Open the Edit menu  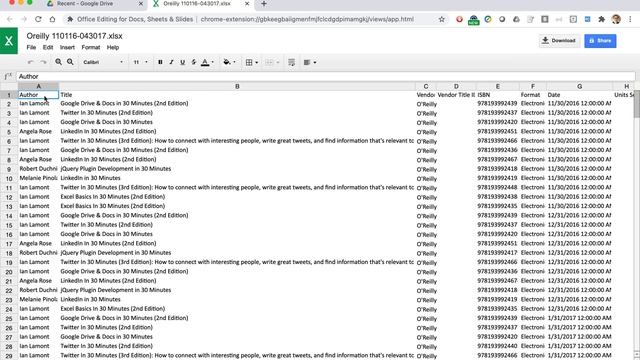(x=48, y=47)
